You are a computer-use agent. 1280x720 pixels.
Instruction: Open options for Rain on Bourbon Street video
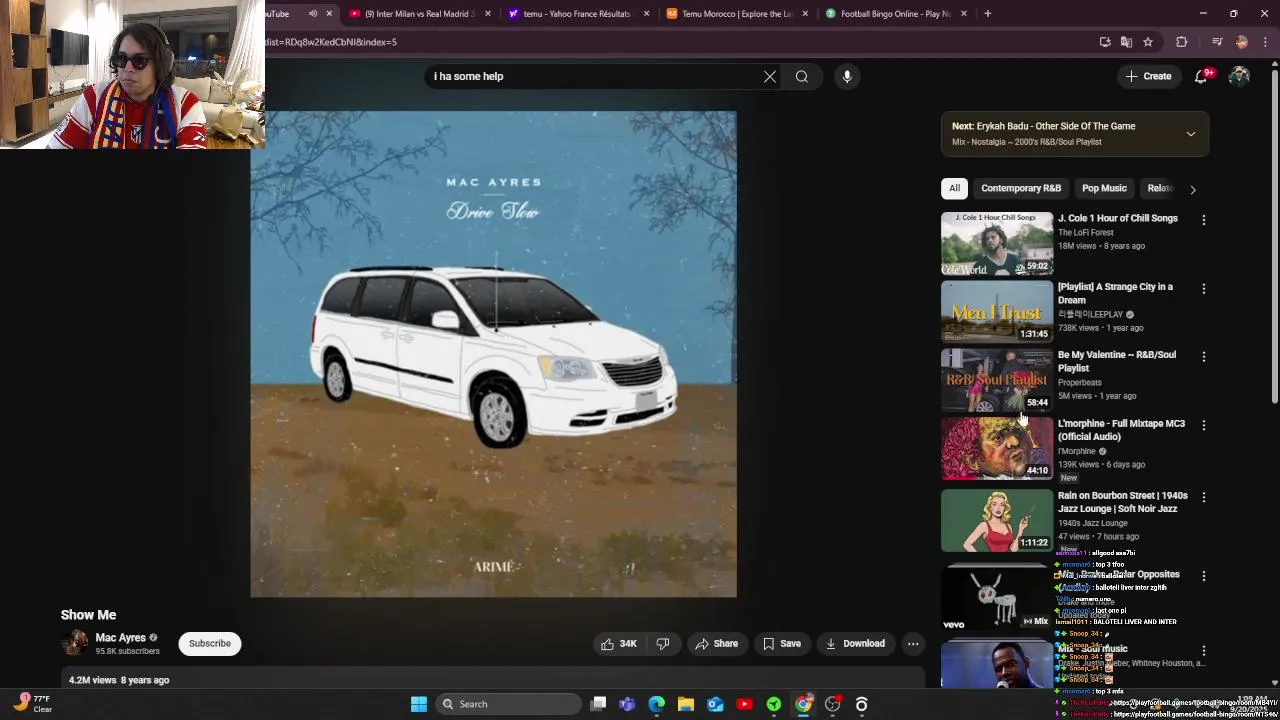pos(1204,497)
